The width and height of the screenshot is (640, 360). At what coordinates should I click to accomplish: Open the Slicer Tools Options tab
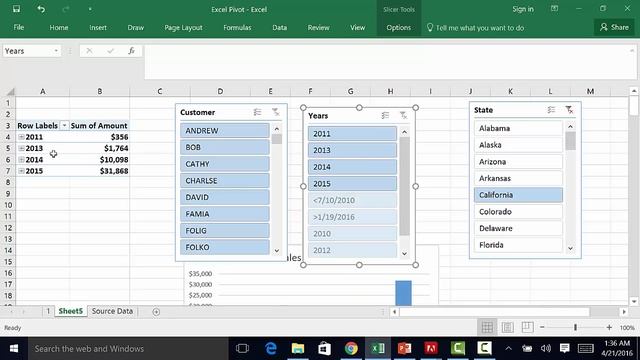click(x=399, y=28)
